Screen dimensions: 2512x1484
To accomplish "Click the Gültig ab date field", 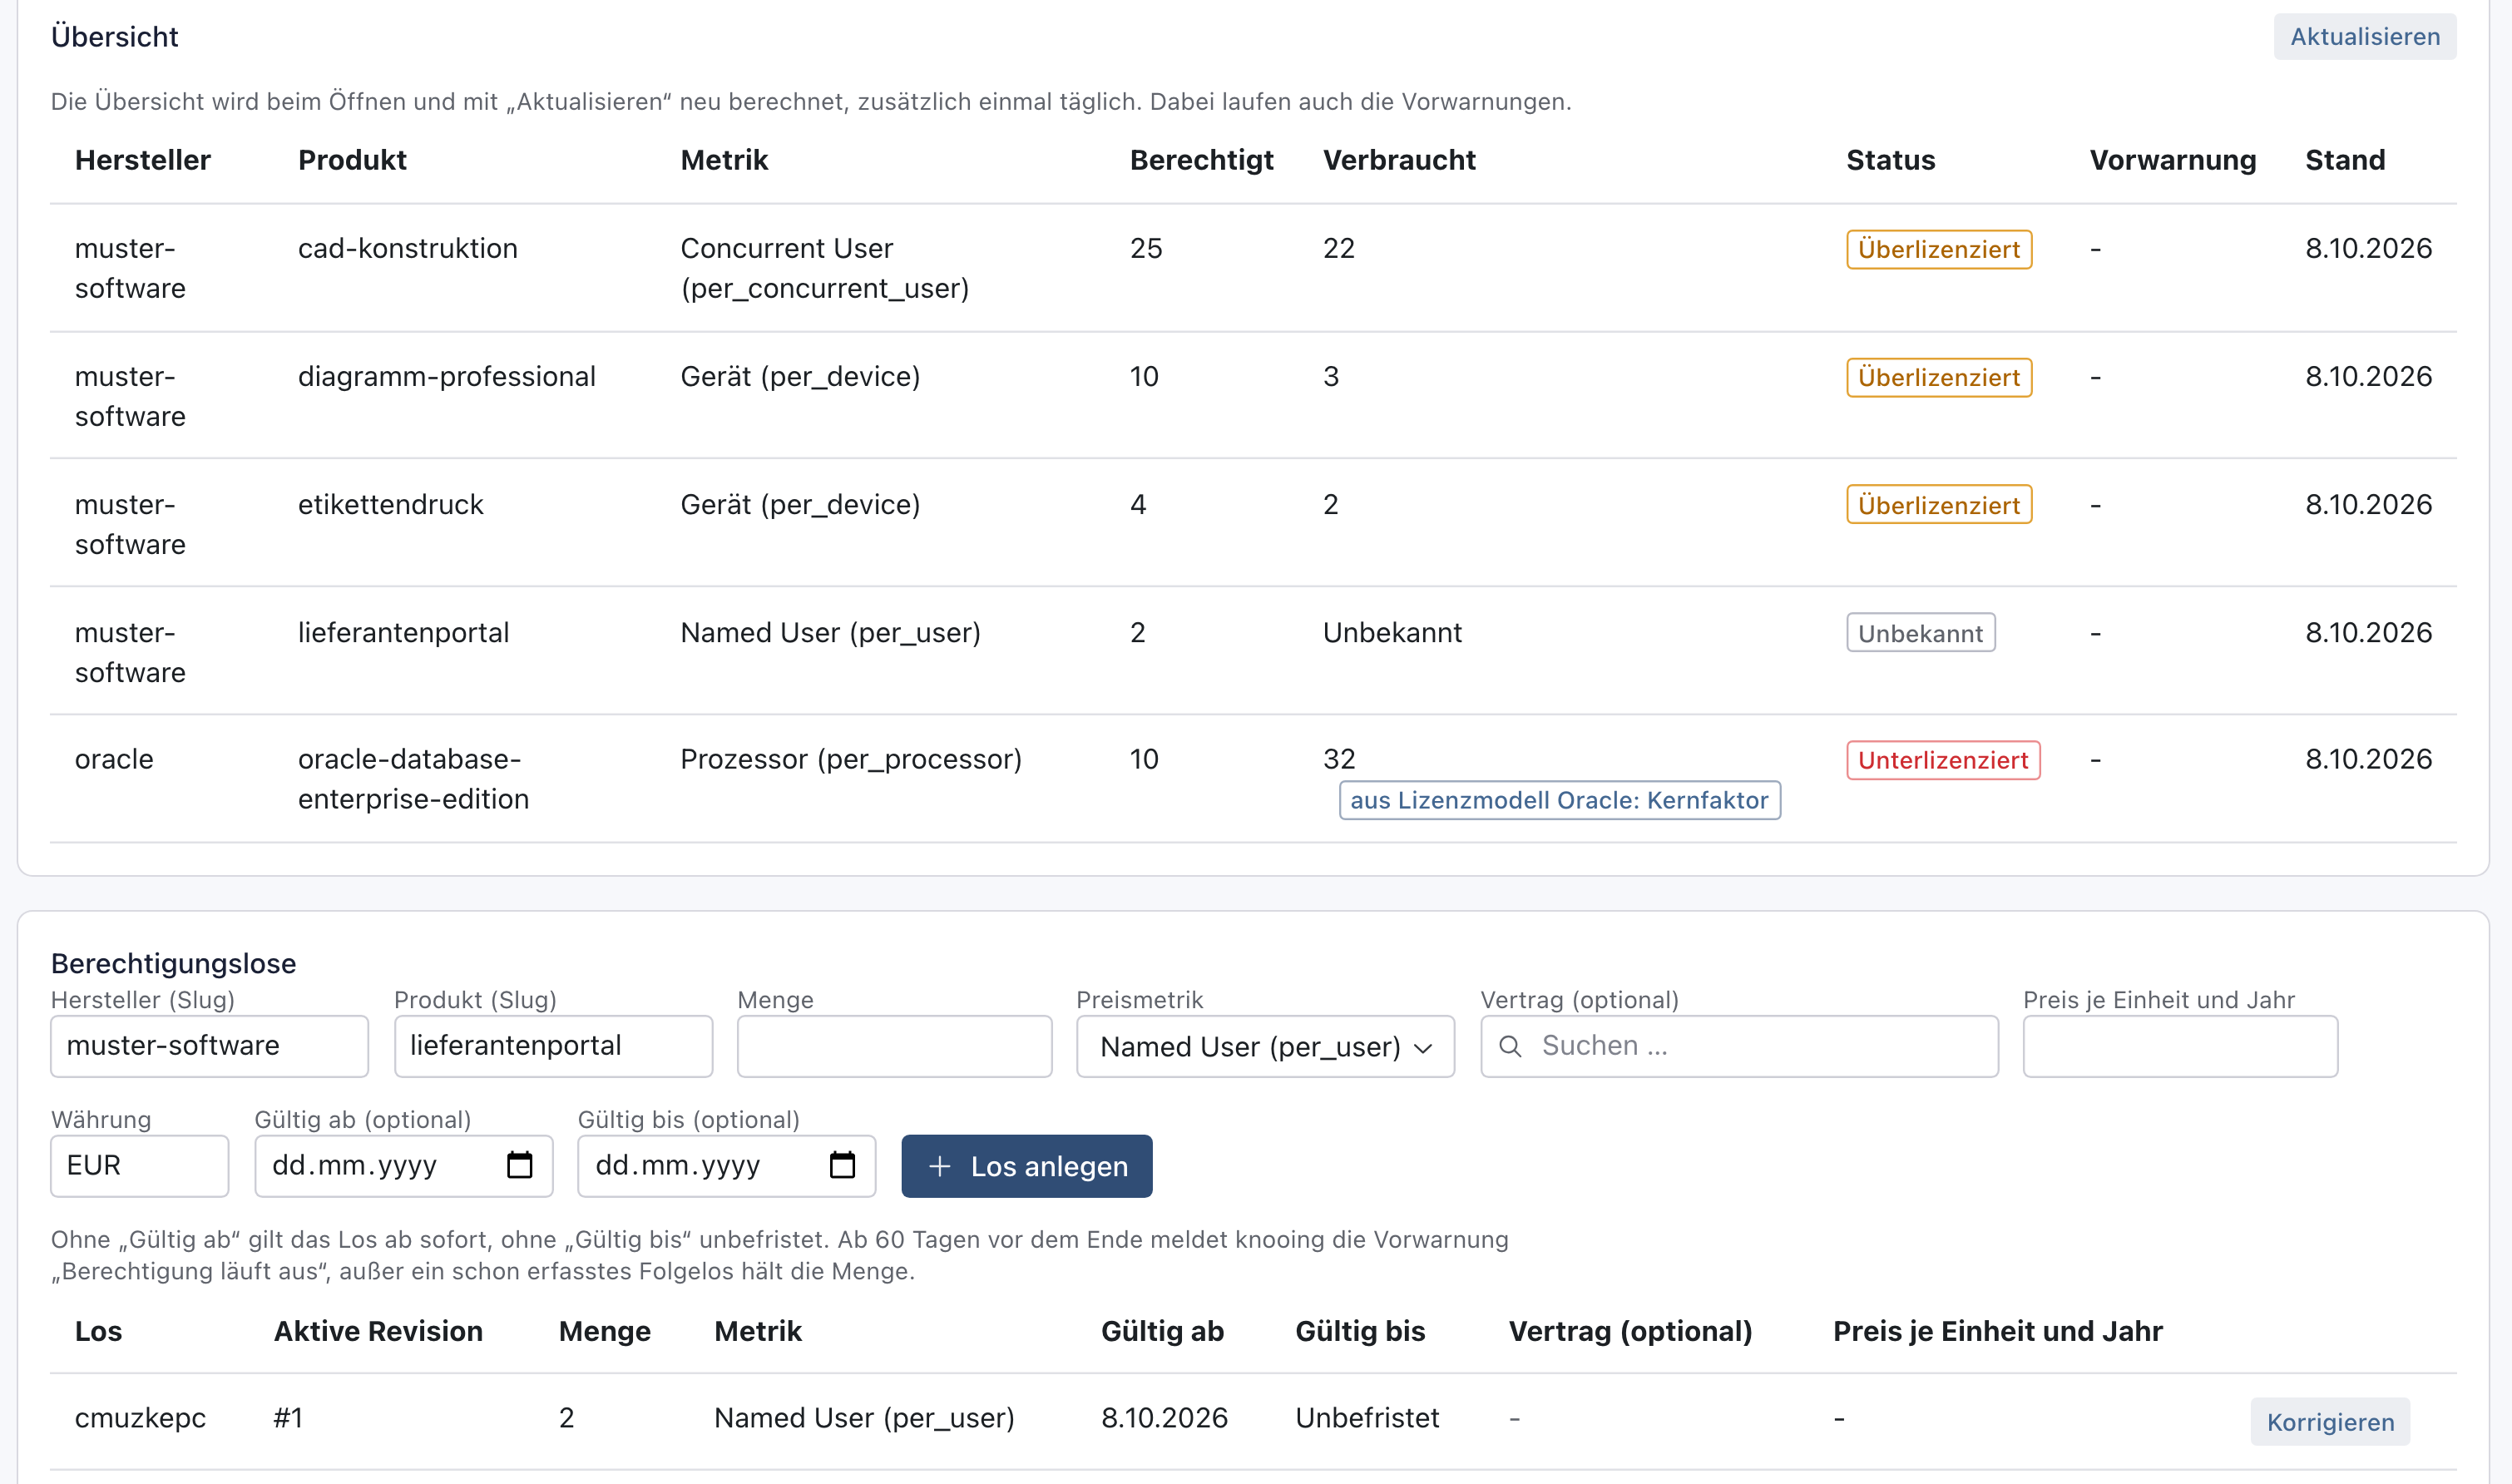I will (x=403, y=1166).
